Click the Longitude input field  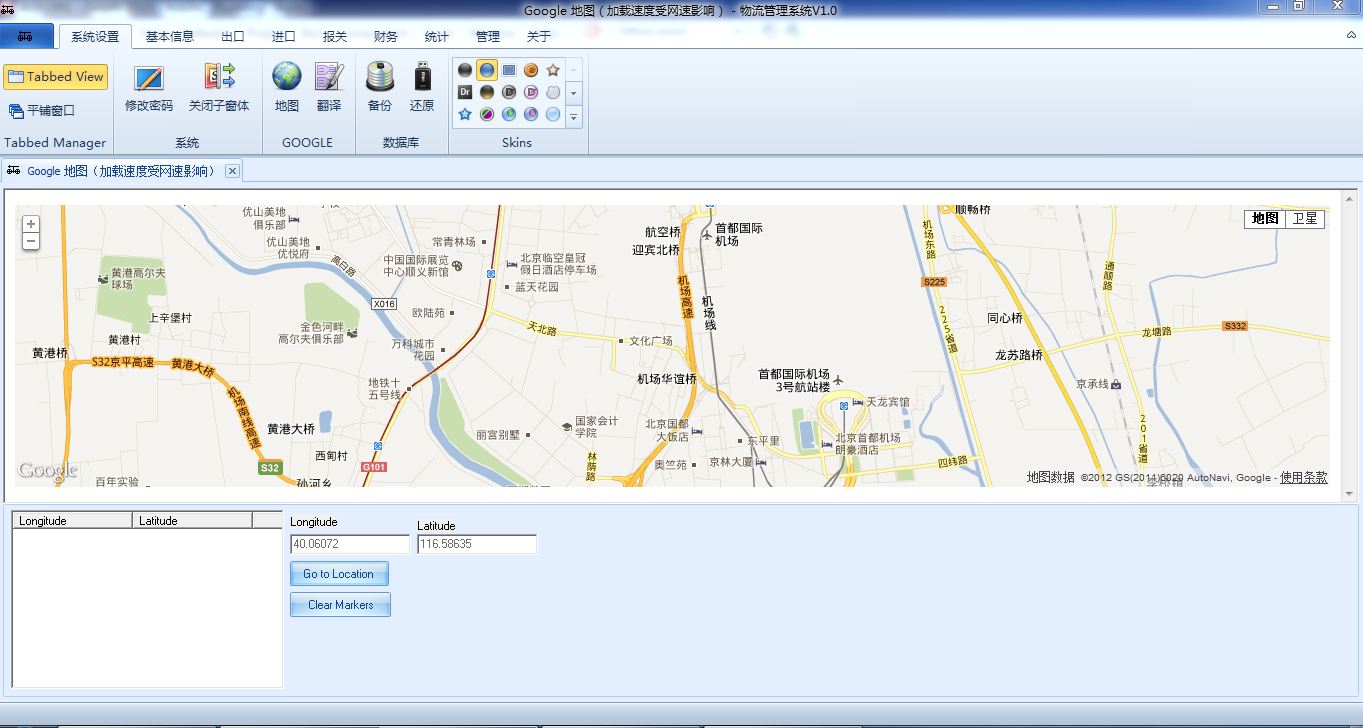[x=350, y=544]
